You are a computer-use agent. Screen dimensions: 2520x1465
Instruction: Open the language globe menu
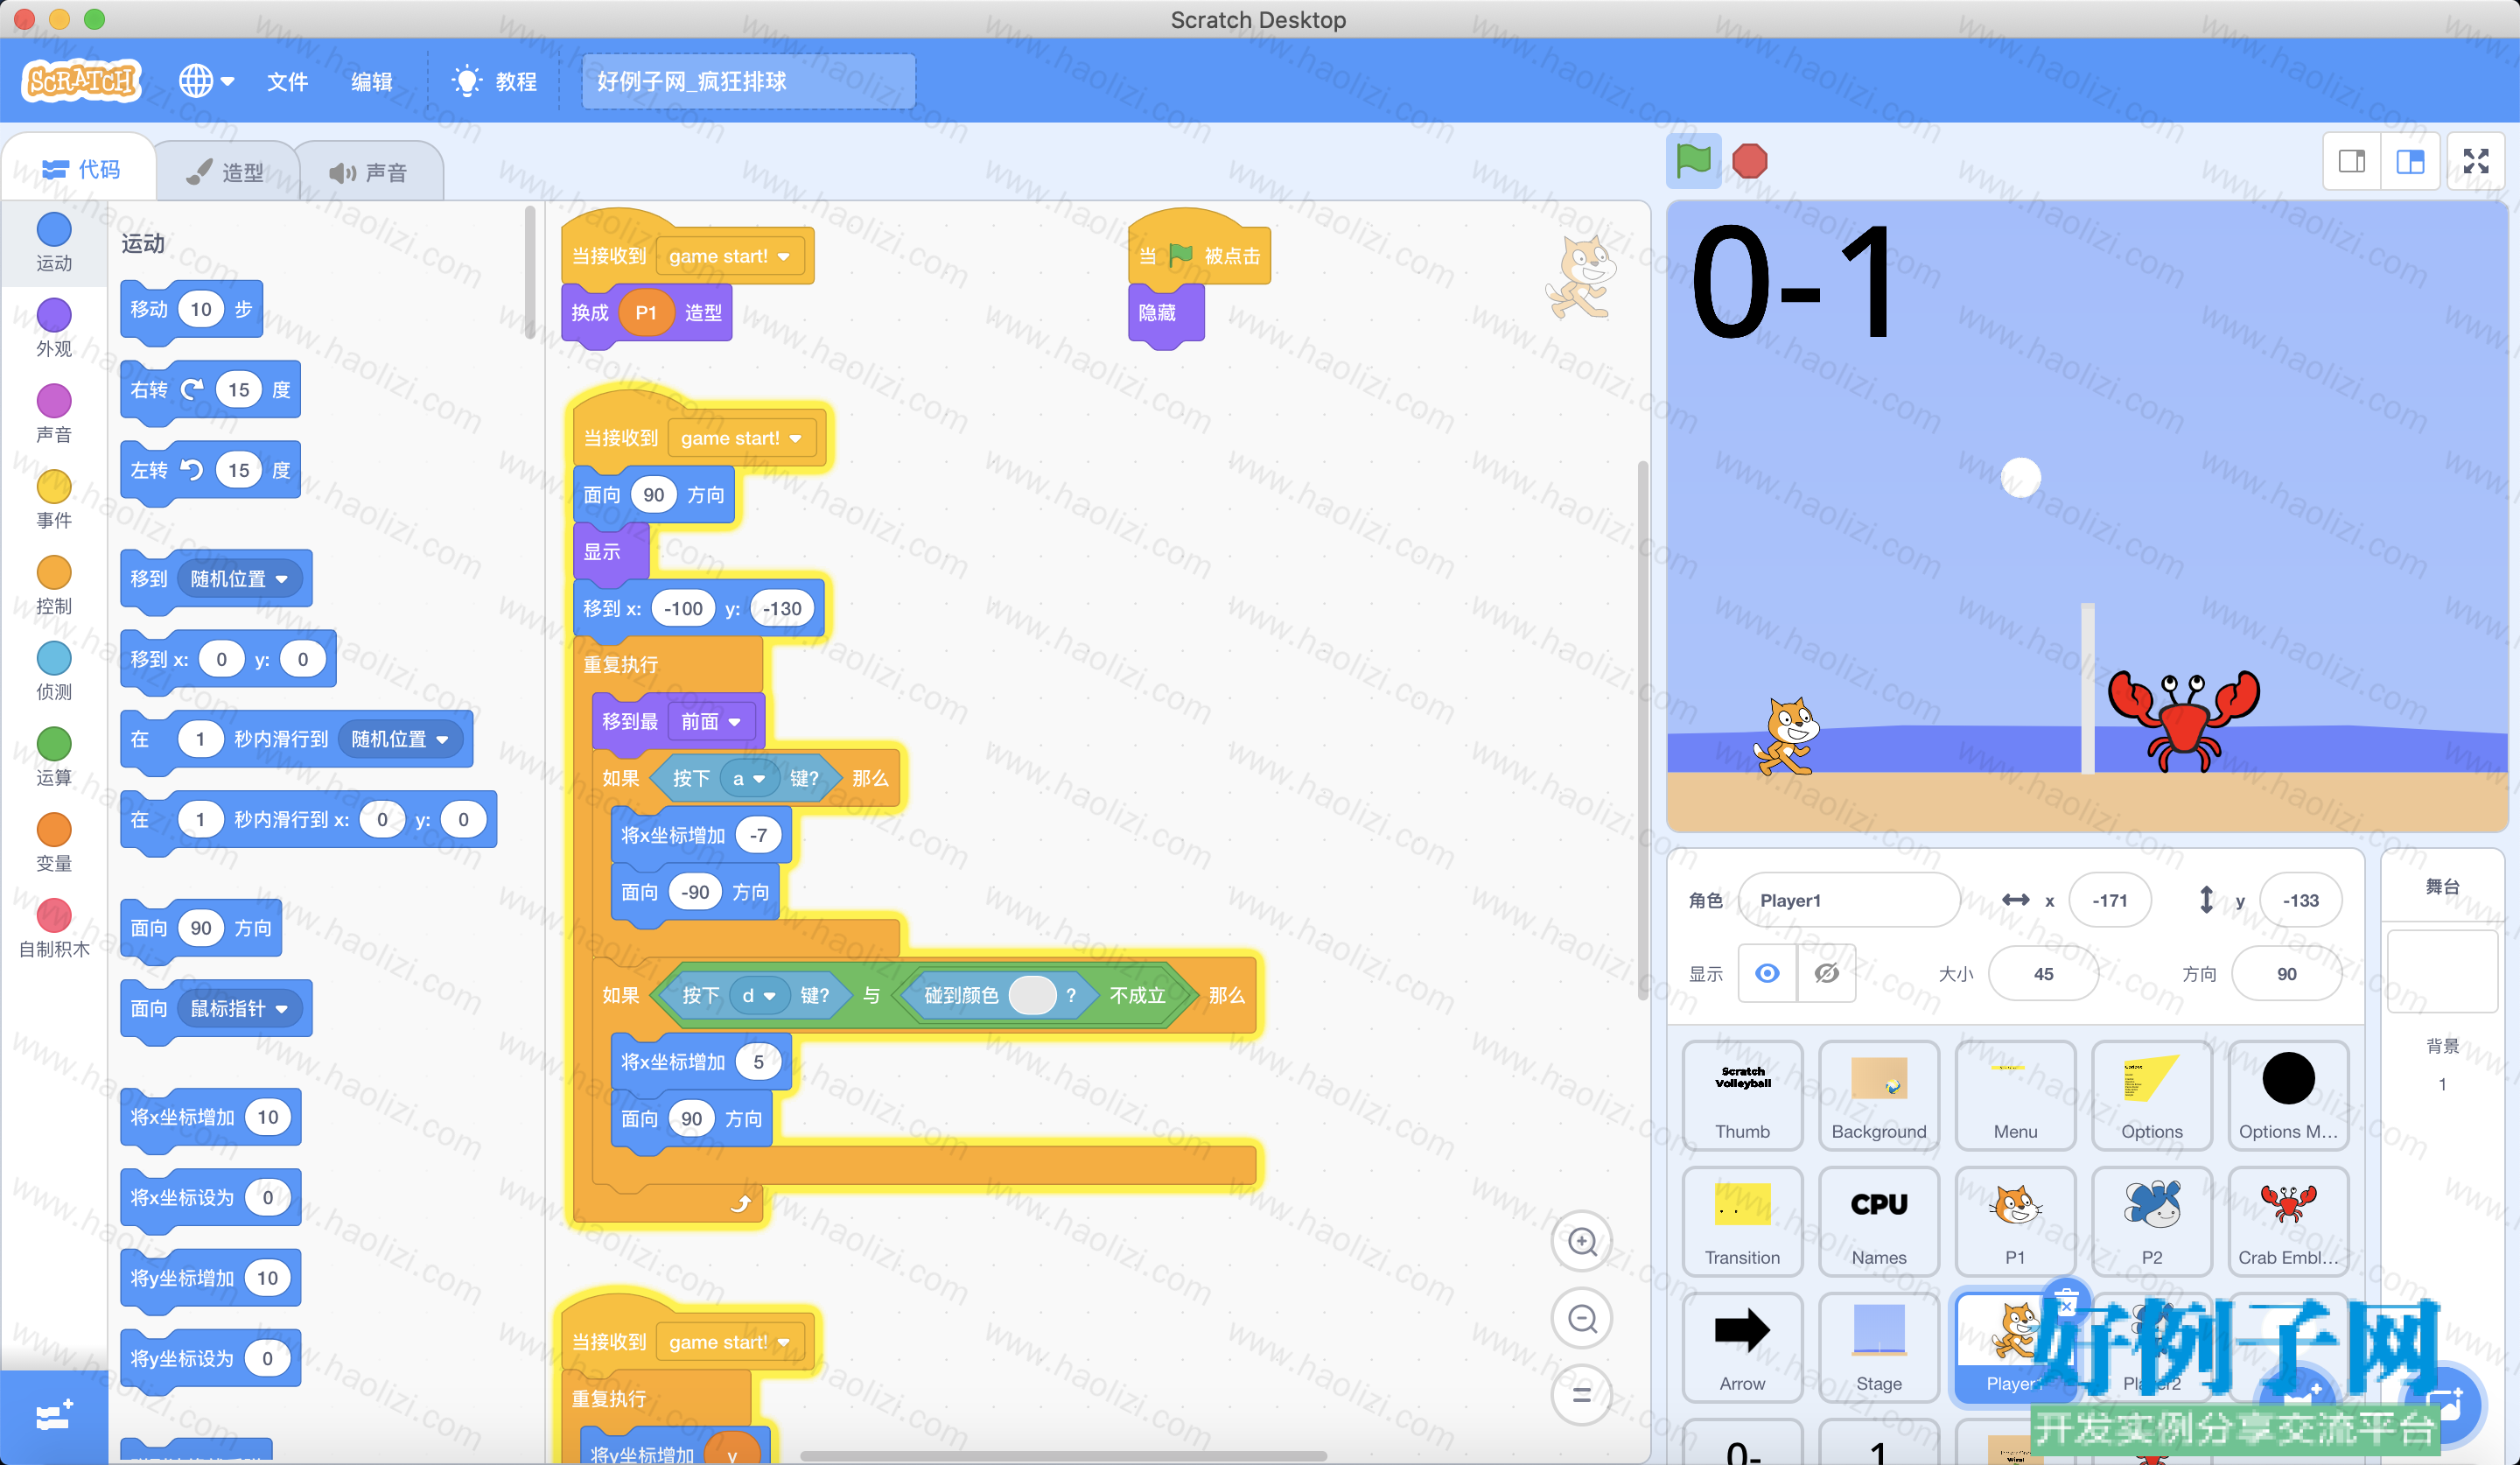206,81
